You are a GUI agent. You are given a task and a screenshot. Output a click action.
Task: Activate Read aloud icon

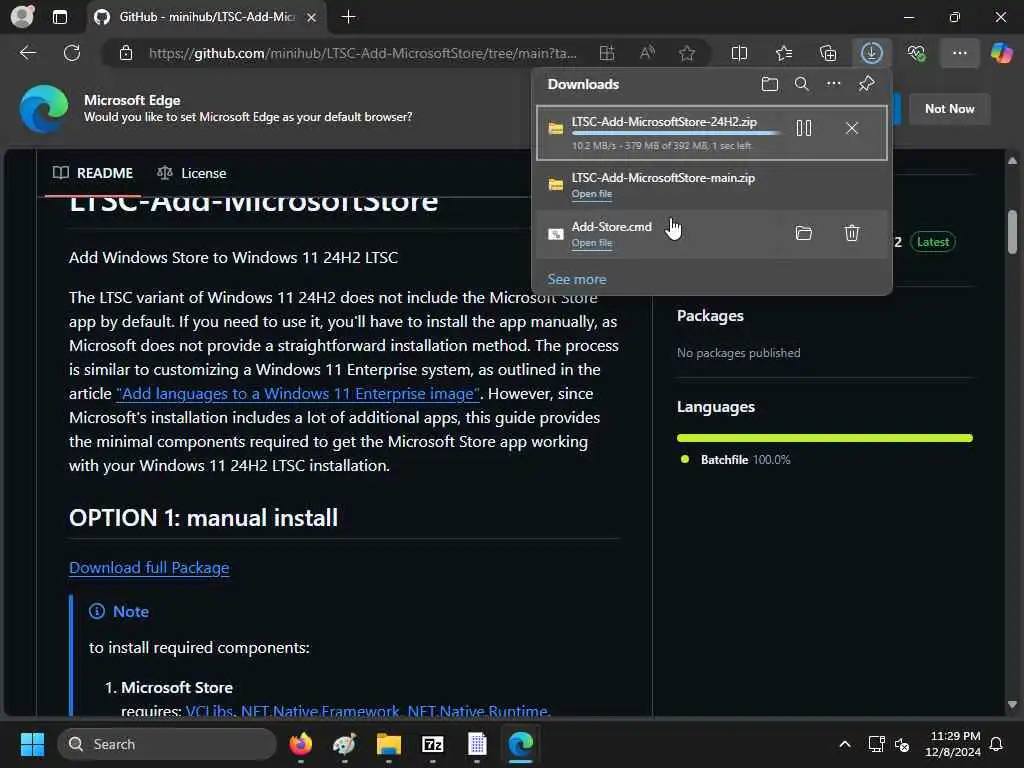(x=647, y=53)
